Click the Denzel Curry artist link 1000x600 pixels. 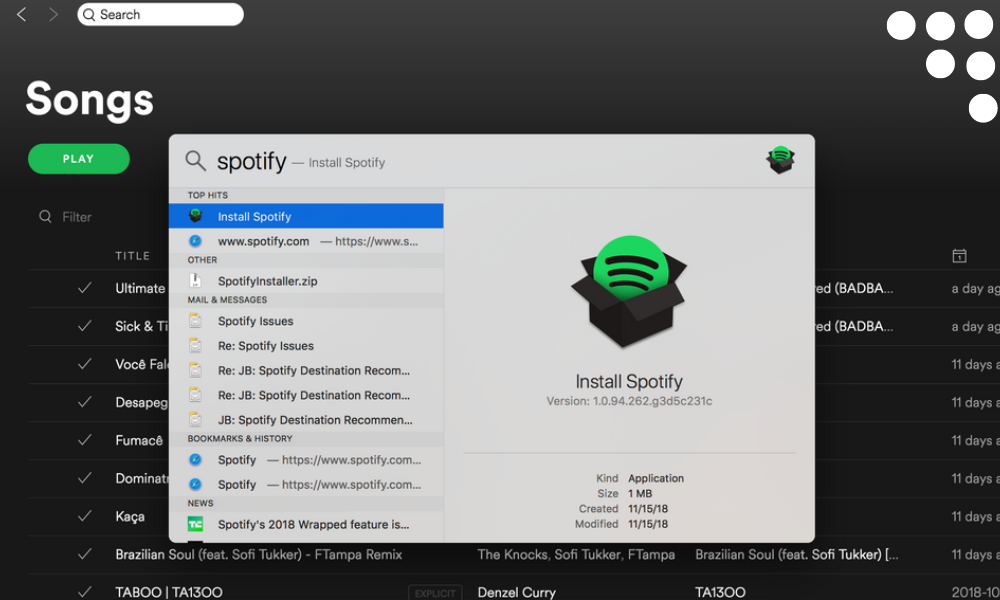[517, 592]
